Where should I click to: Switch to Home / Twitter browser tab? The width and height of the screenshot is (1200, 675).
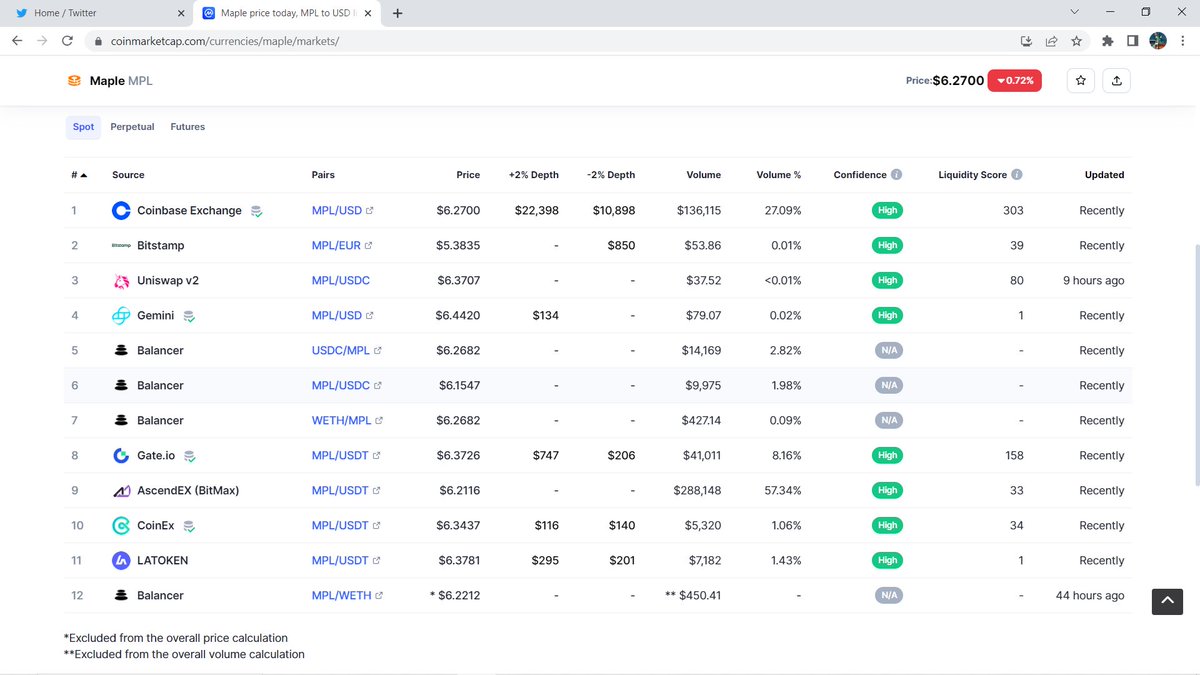(x=97, y=13)
